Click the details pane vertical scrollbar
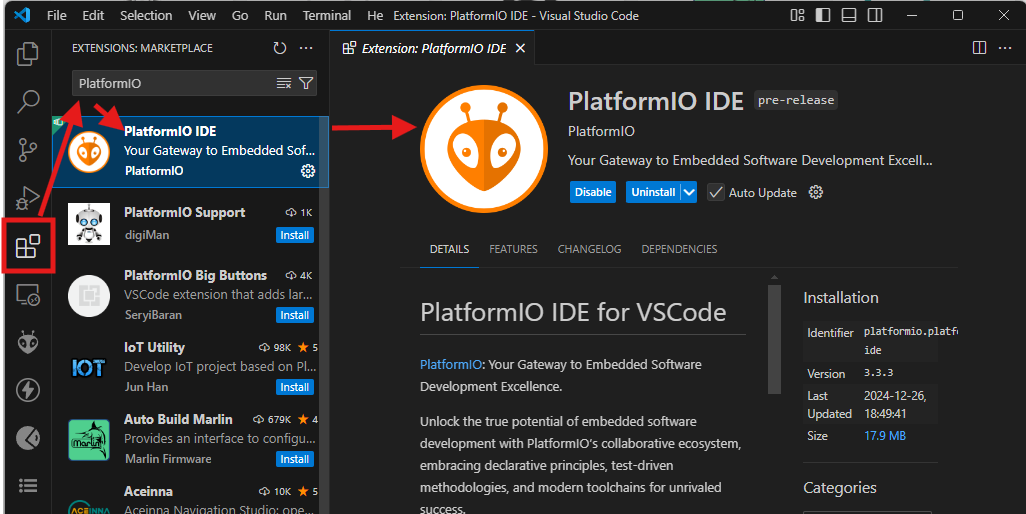 coord(774,339)
